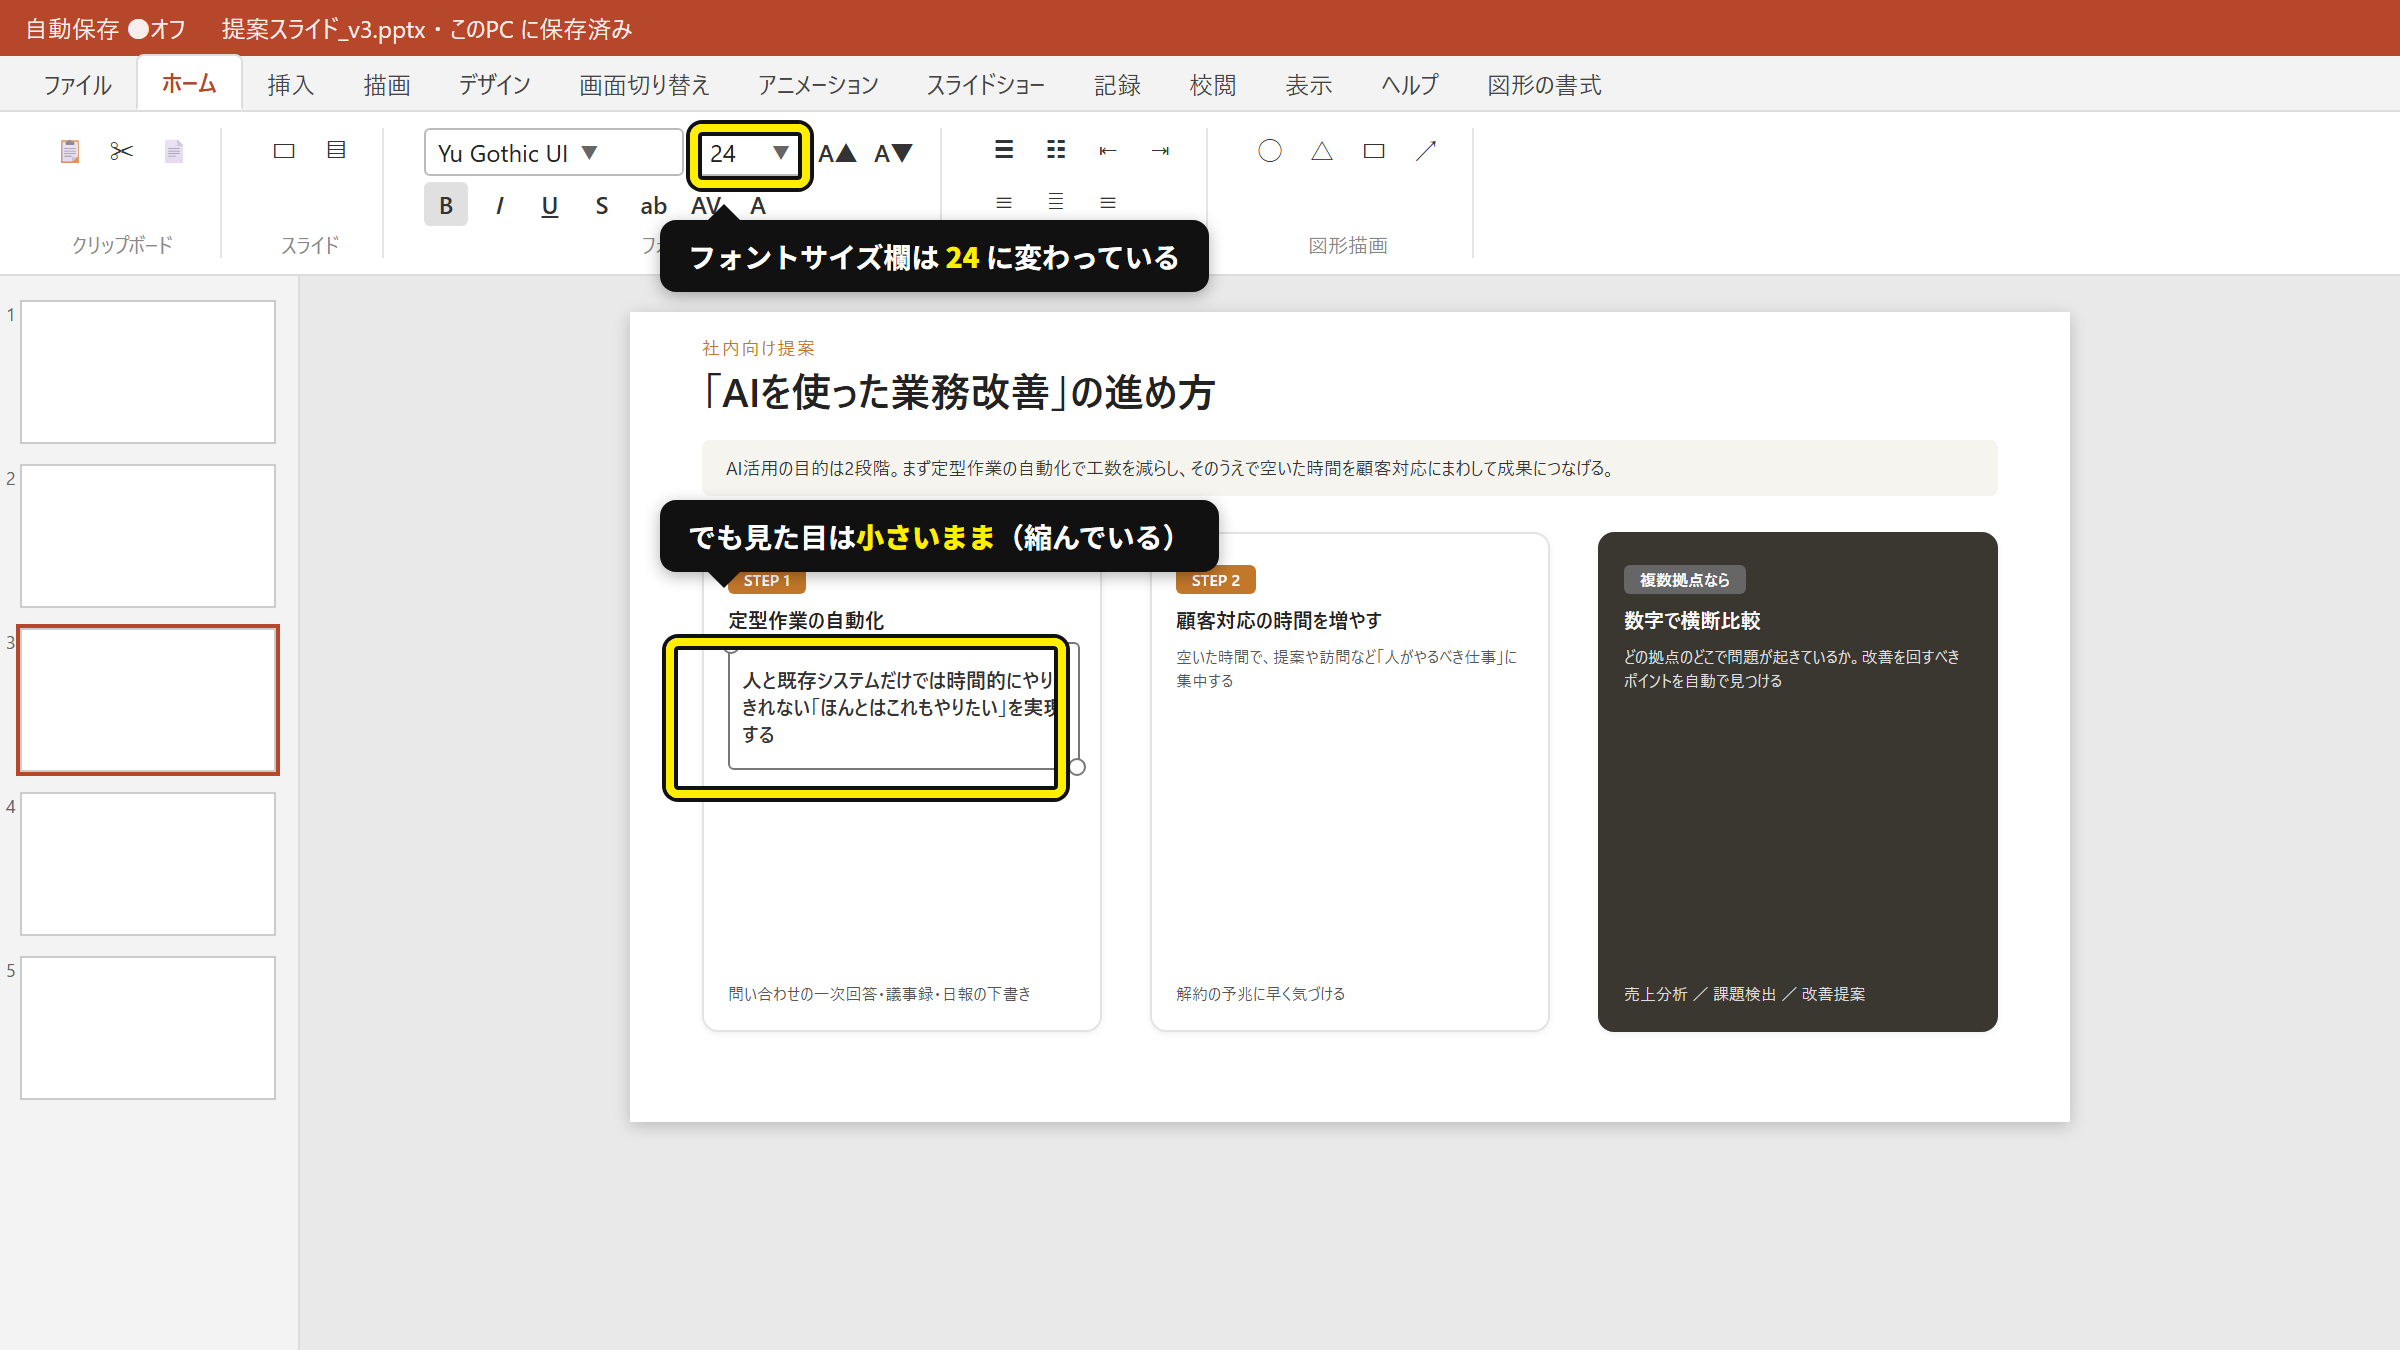This screenshot has width=2400, height=1350.
Task: Click the 複数拠点なら badge
Action: click(x=1684, y=580)
